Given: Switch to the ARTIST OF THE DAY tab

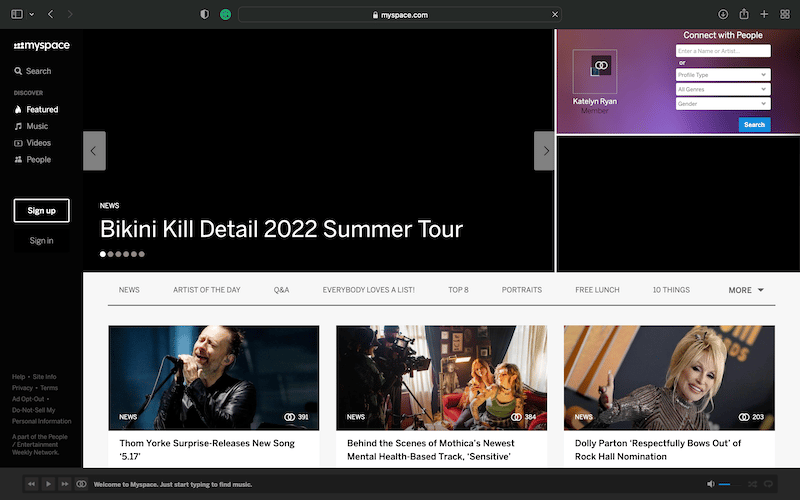Looking at the screenshot, I should click(x=207, y=290).
